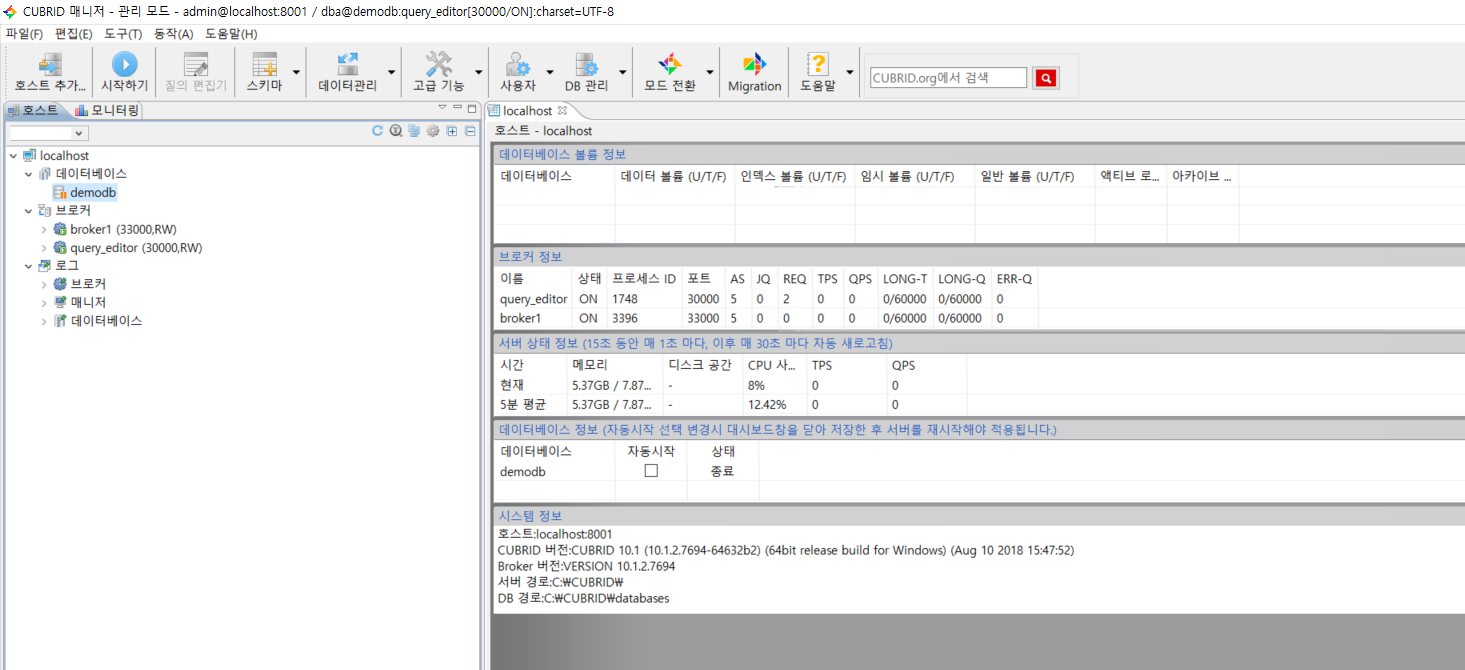The height and width of the screenshot is (670, 1465).
Task: Open the dropdown arrow next to 데이터관리
Action: point(391,72)
